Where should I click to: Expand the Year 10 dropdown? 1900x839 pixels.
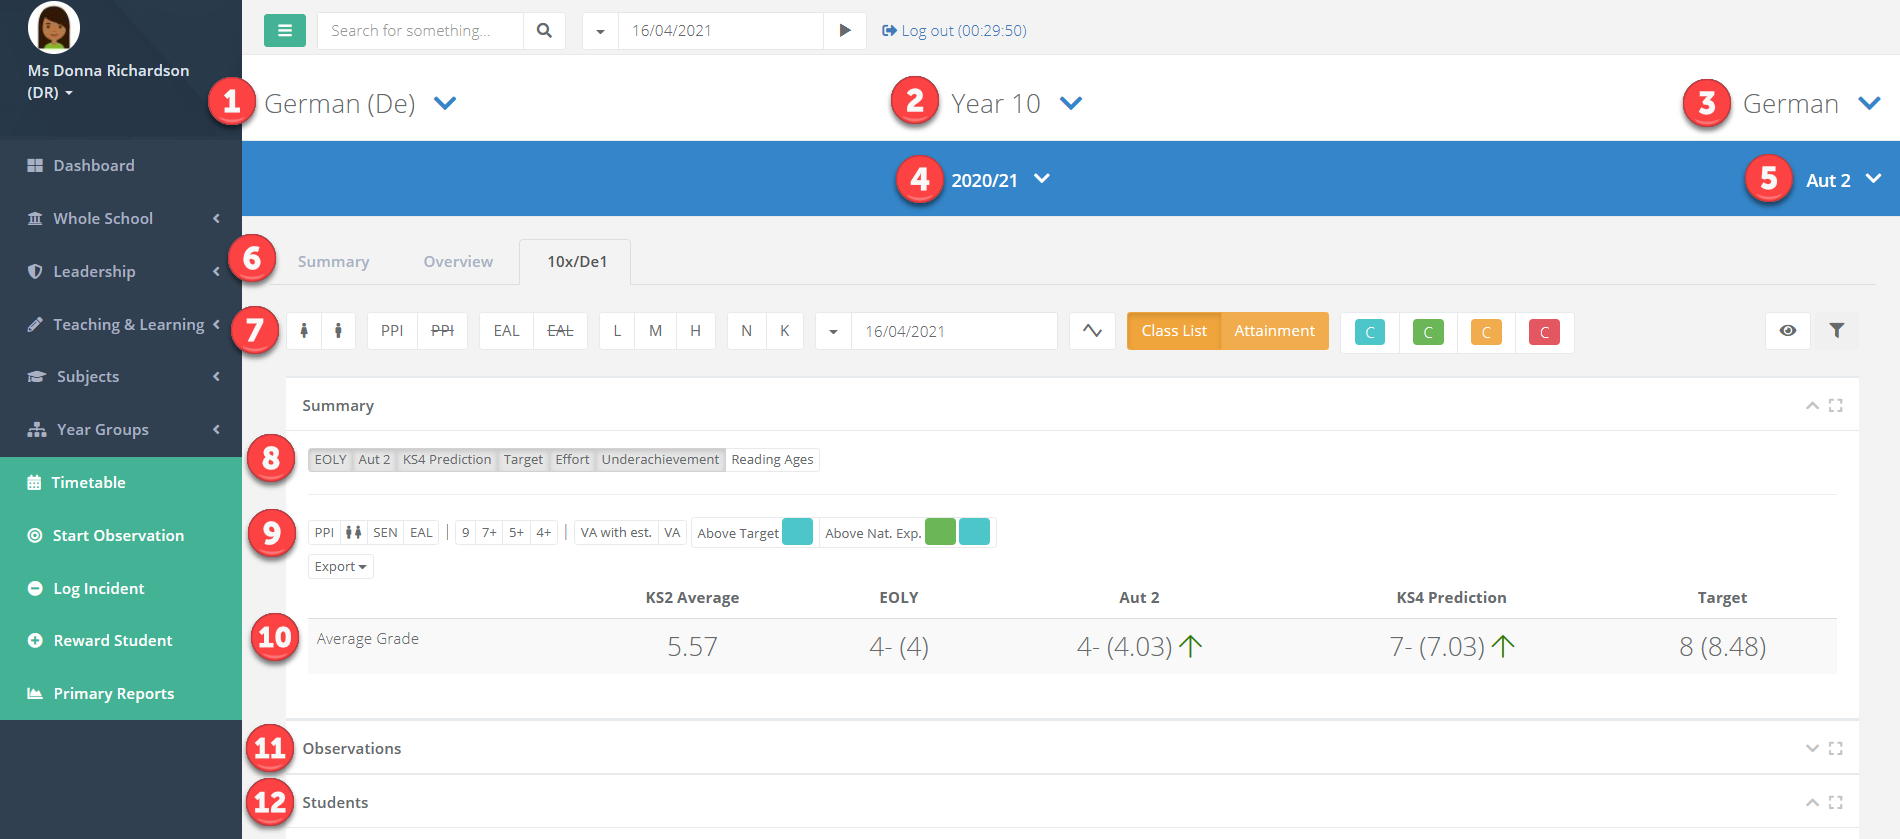coord(1071,103)
